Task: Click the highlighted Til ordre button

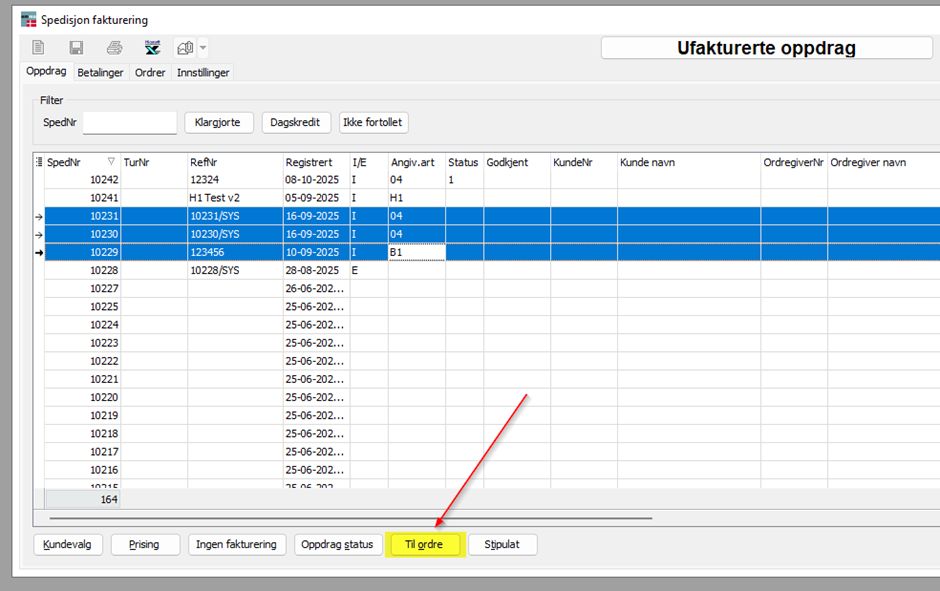Action: [424, 544]
